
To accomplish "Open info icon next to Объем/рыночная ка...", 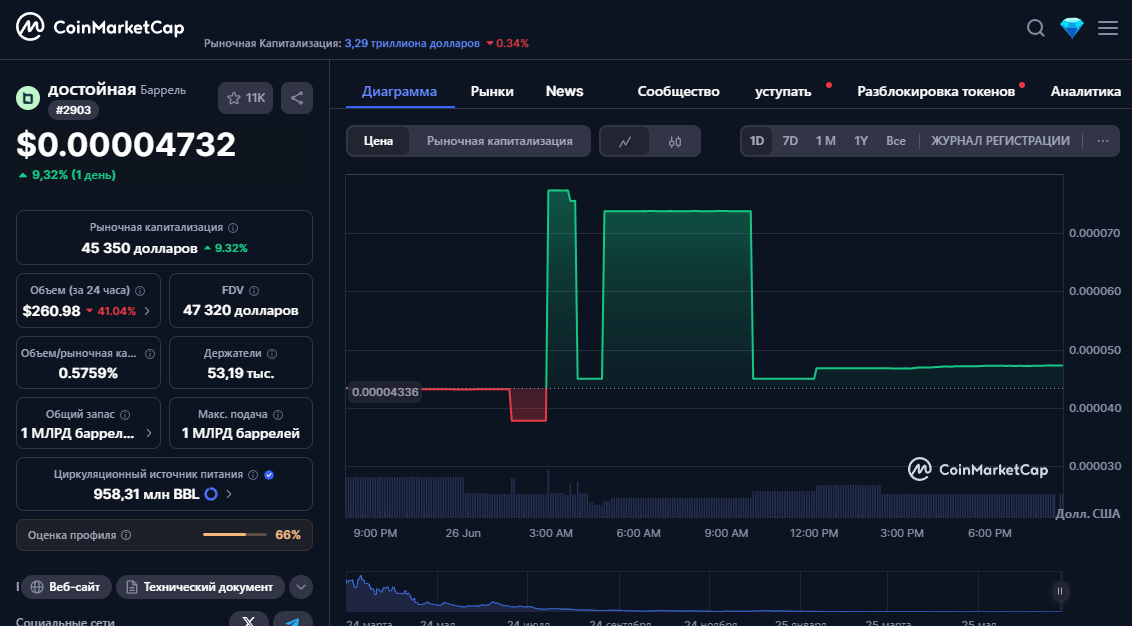I will coord(150,354).
